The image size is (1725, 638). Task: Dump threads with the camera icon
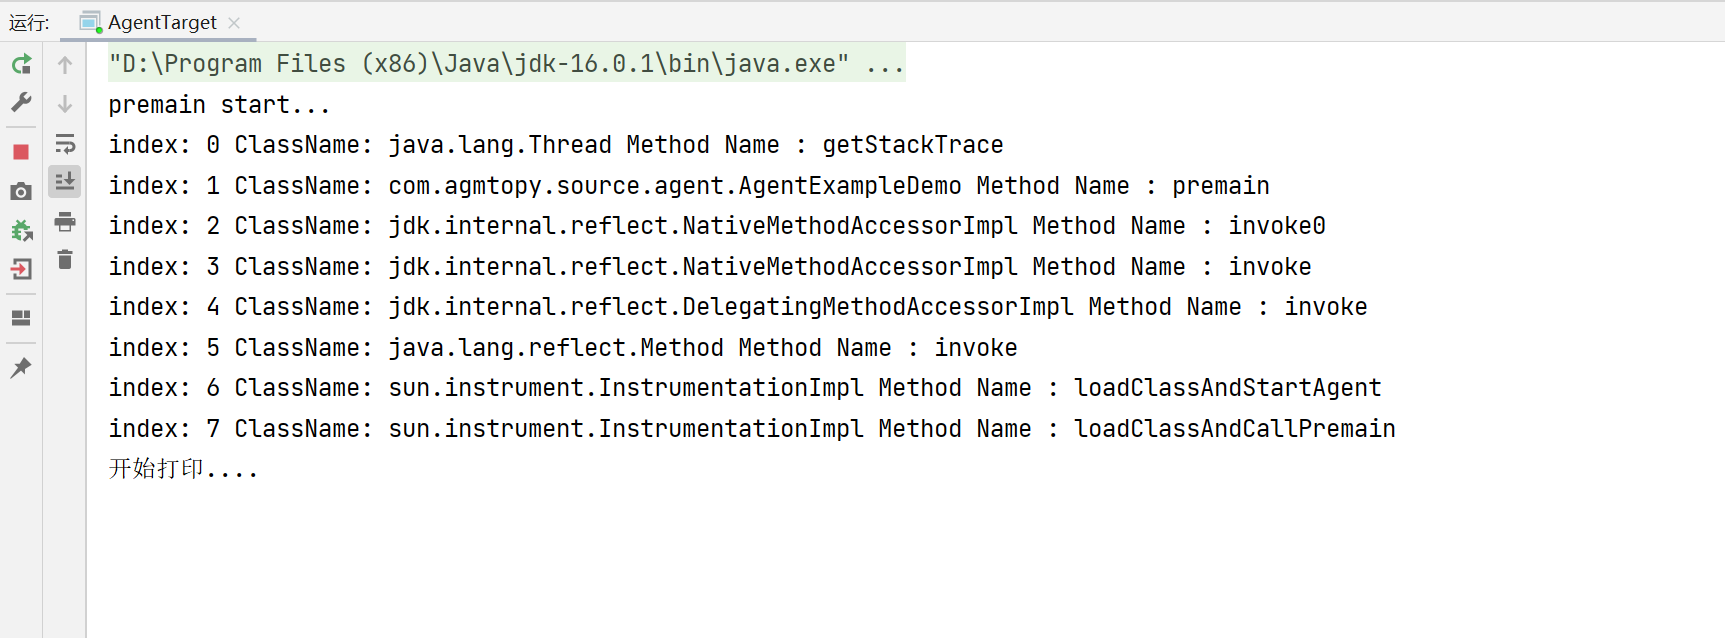pyautogui.click(x=21, y=191)
